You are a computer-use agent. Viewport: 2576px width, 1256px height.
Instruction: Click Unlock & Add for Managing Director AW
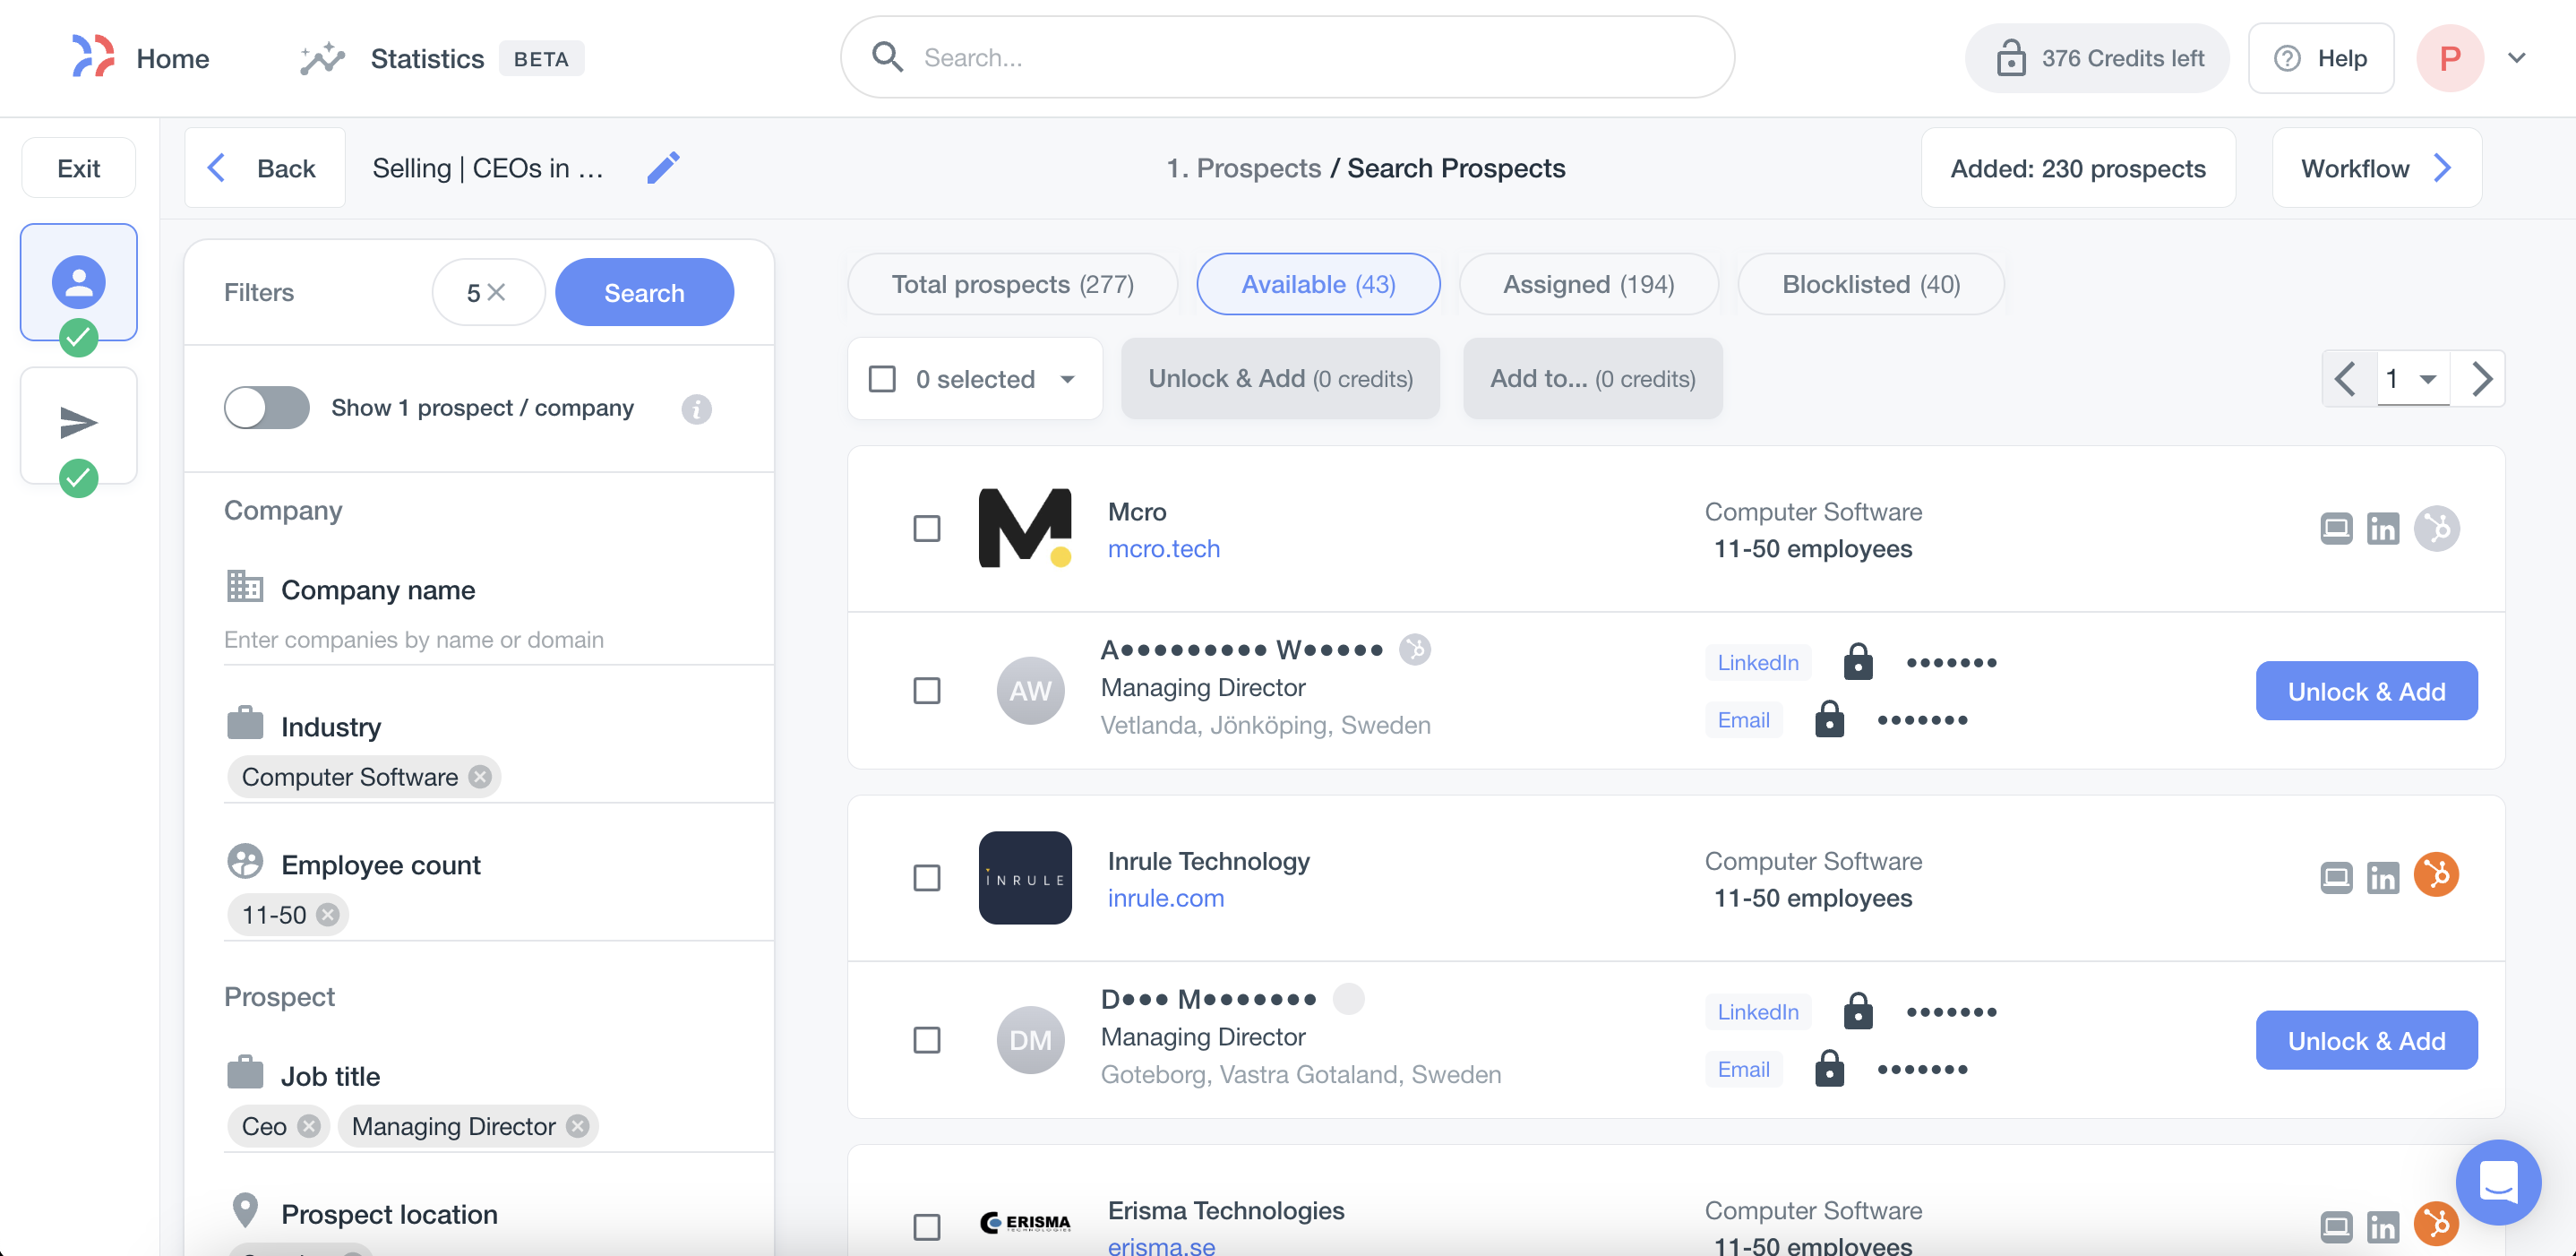2365,691
